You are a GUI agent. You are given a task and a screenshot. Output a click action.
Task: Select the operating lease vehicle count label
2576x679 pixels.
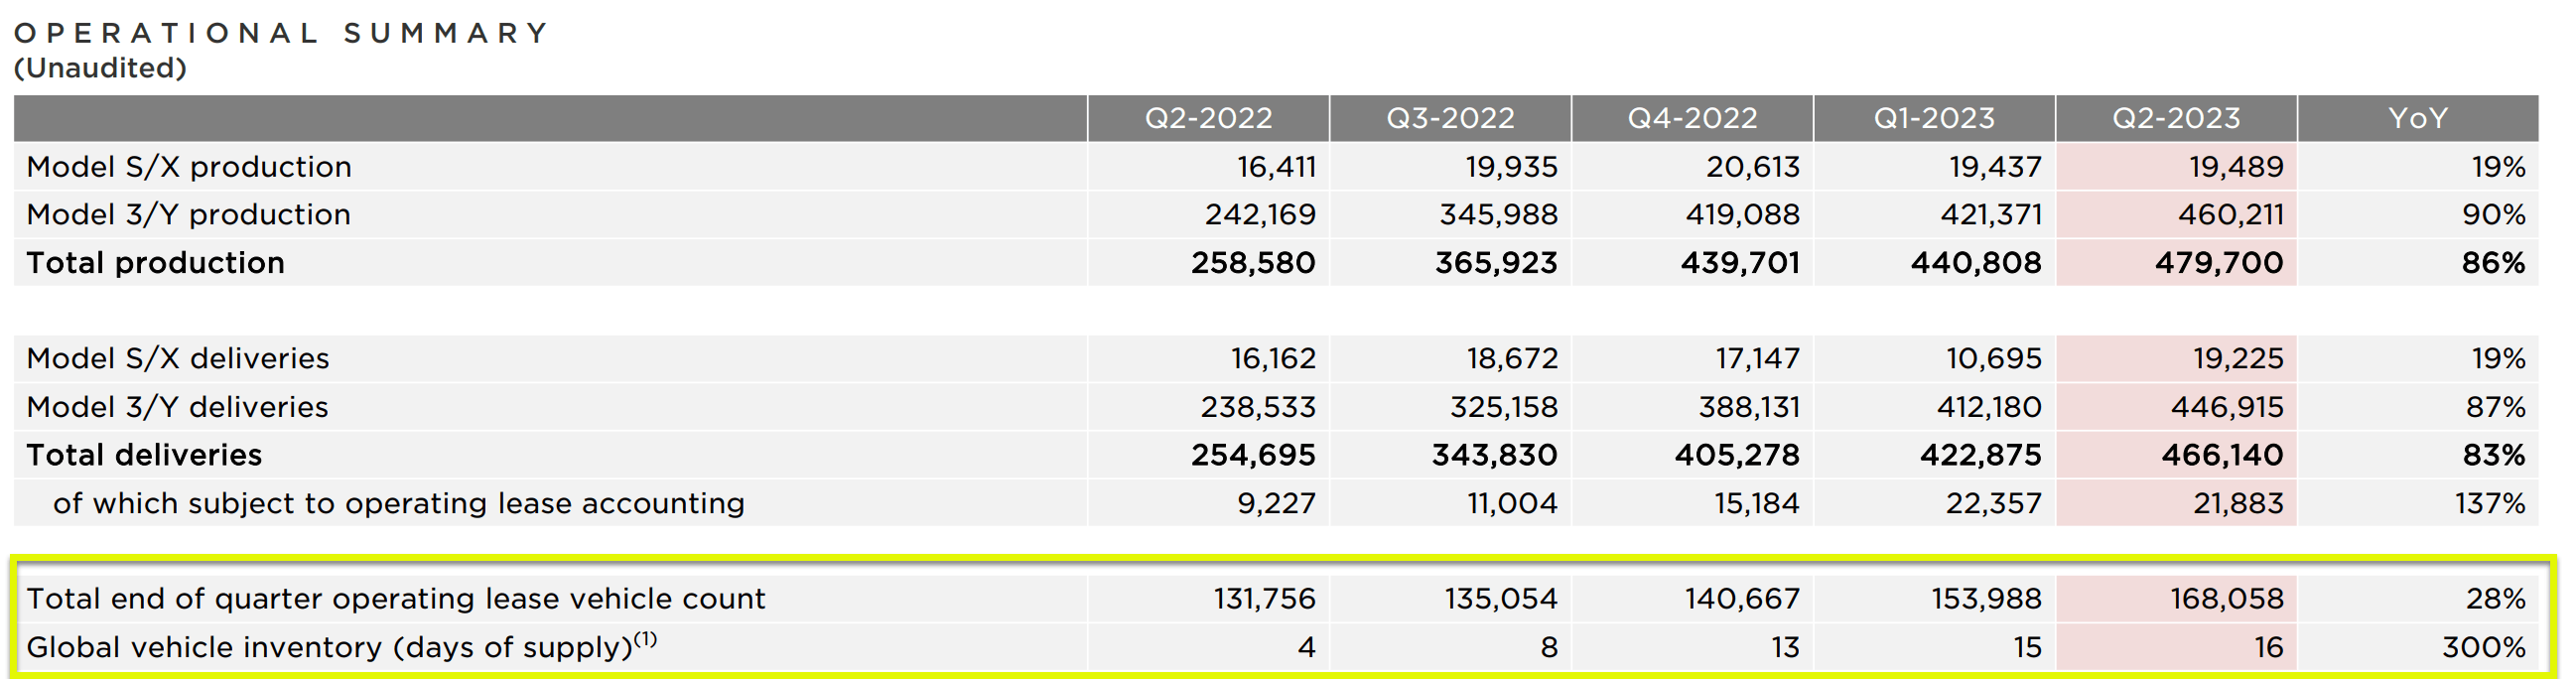(x=396, y=598)
